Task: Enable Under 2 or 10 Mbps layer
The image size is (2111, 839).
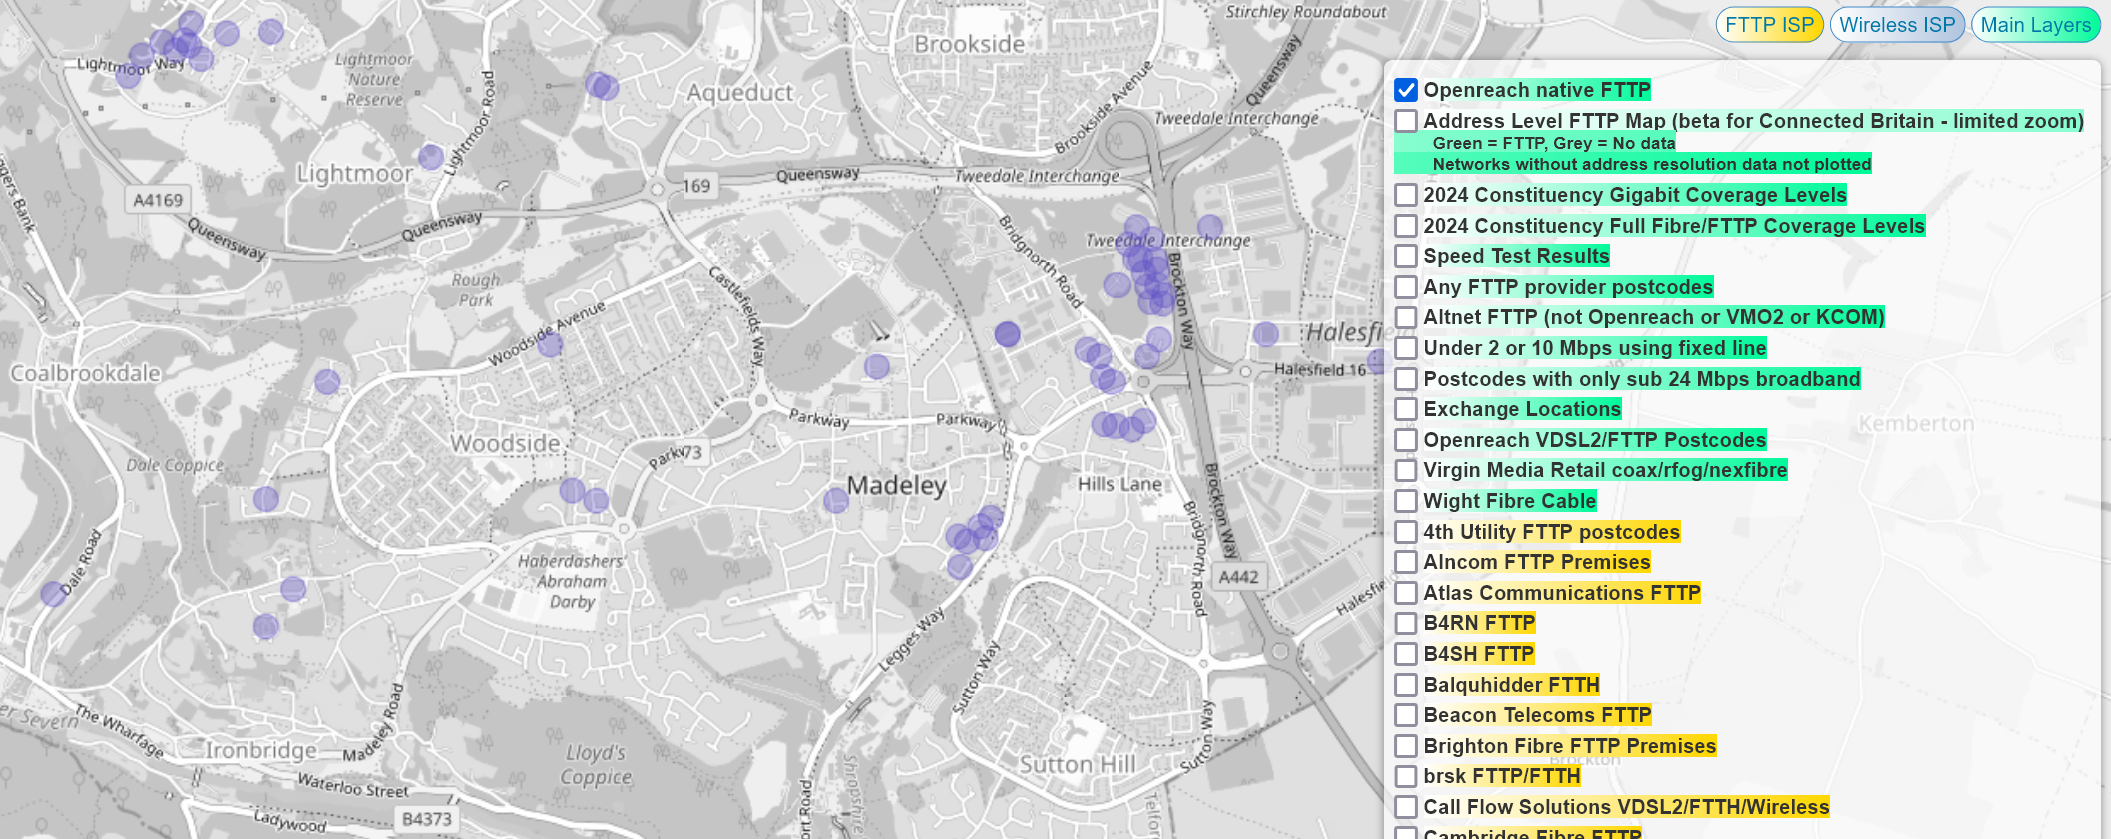Action: point(1406,348)
